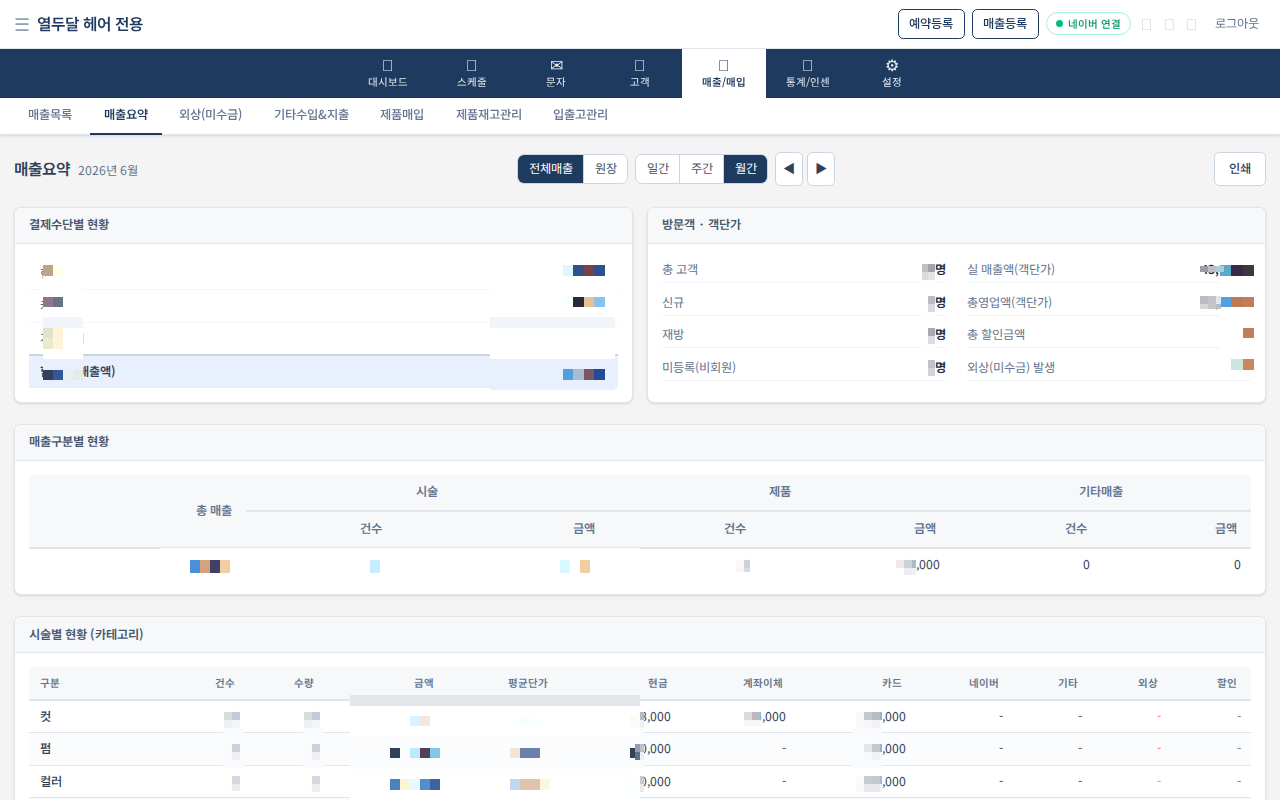Click the 평균단가 column header

(528, 683)
